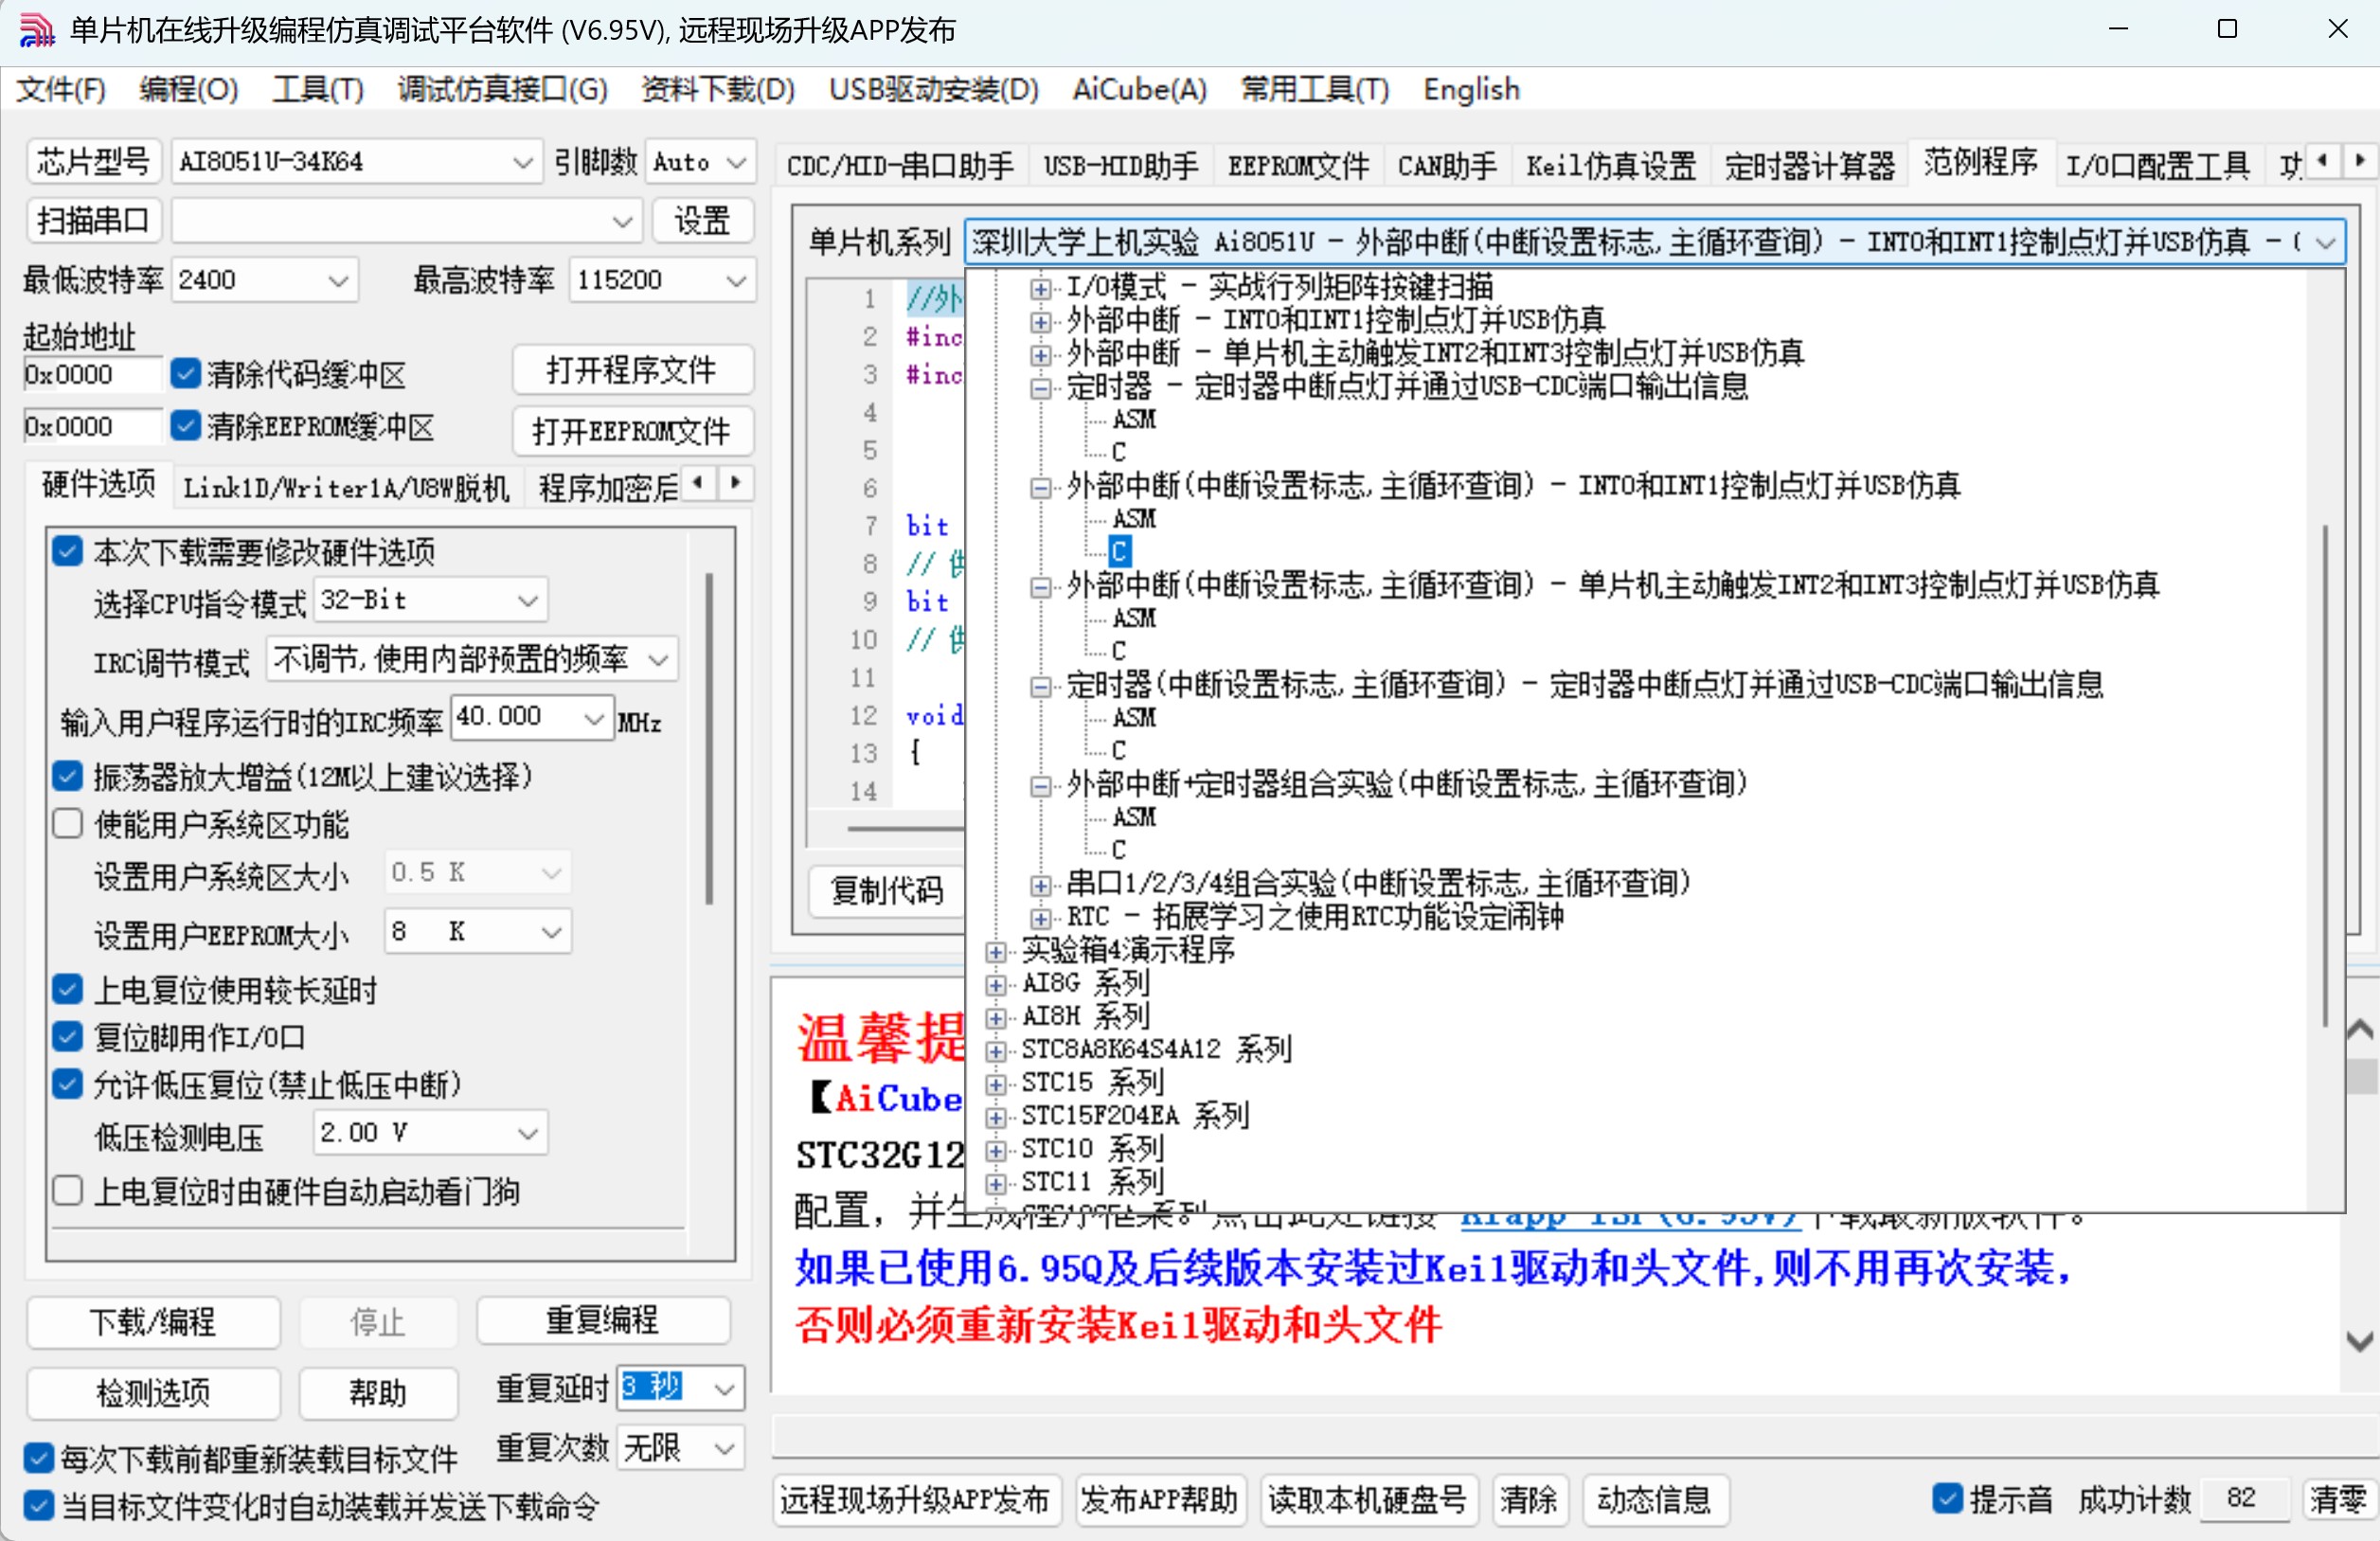Open 调试仿真接口(G) menu
Screen dimensions: 2380x1541
(x=502, y=90)
